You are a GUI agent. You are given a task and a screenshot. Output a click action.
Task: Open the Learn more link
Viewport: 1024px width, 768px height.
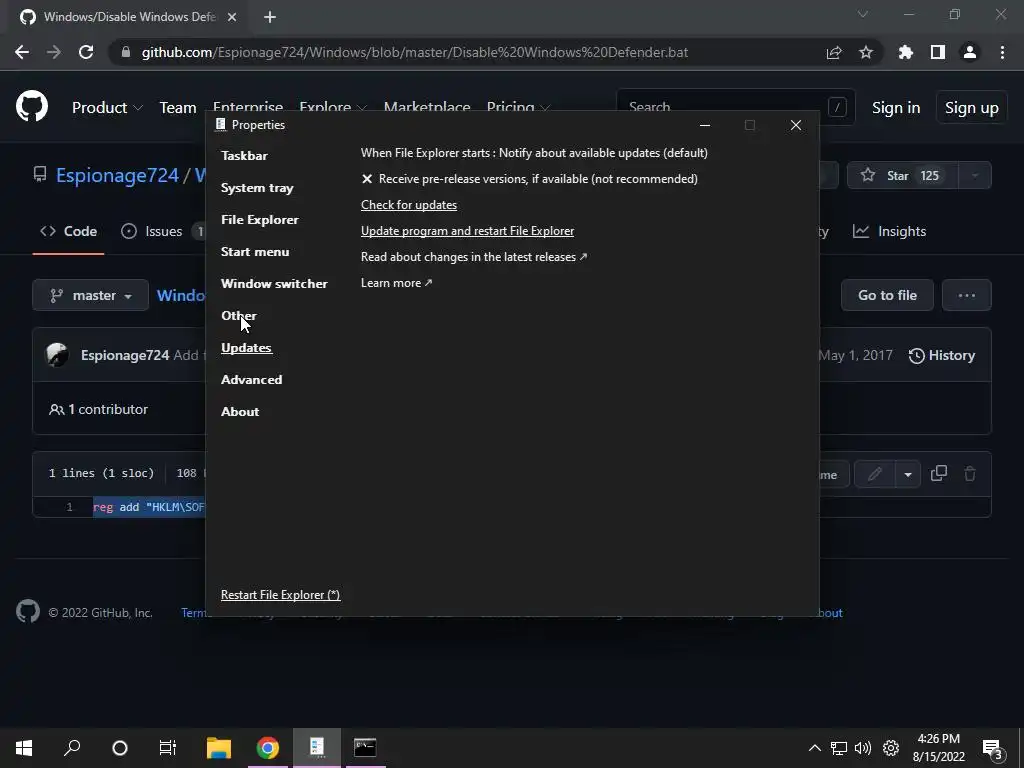pyautogui.click(x=396, y=283)
